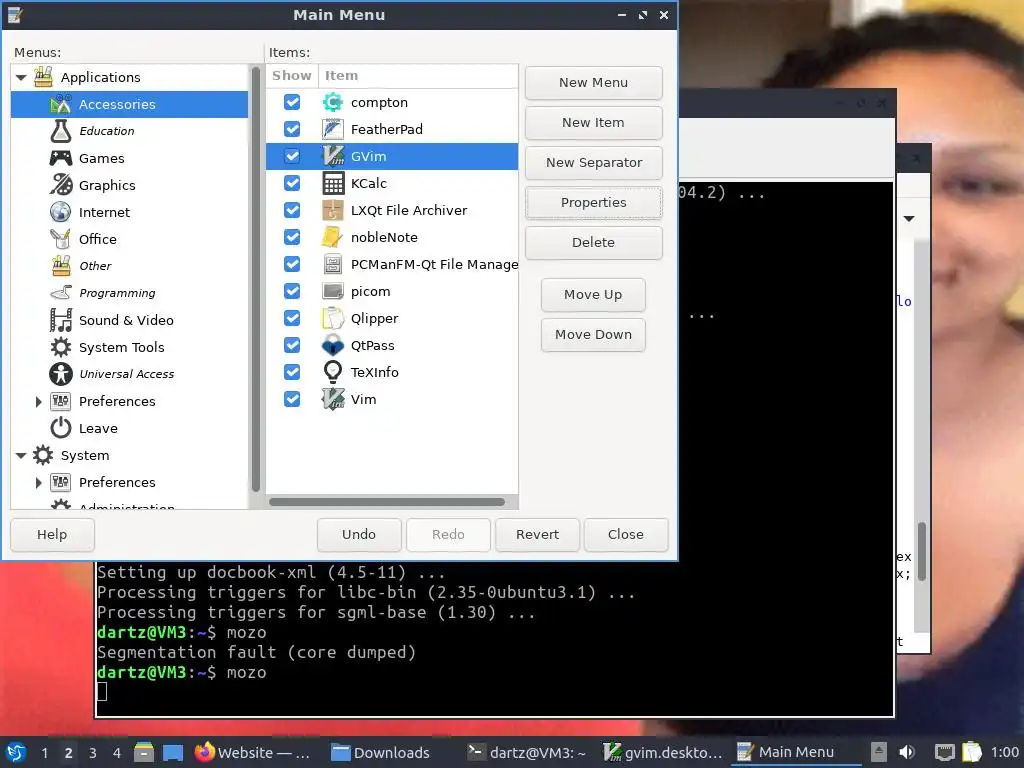Click the Games controller icon

pos(61,158)
